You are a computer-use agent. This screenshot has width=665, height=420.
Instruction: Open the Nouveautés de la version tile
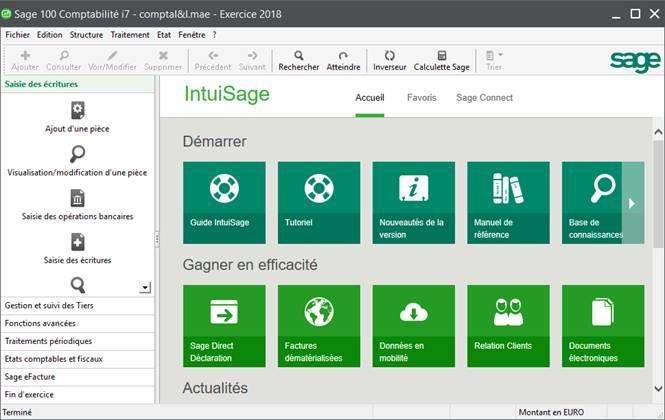(x=414, y=203)
